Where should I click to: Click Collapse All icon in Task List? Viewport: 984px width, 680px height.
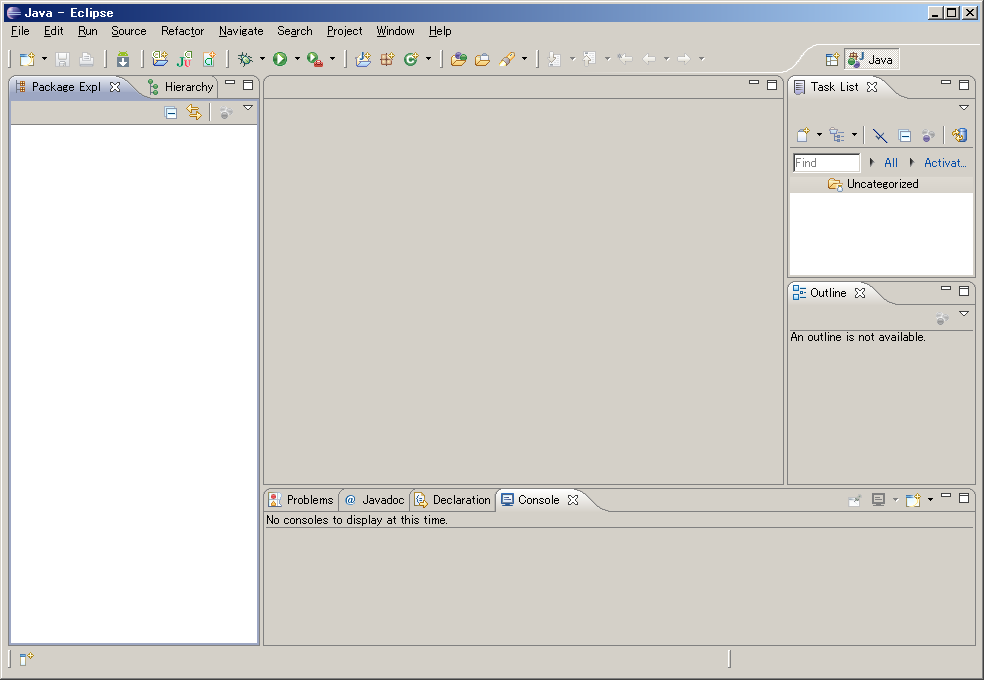click(x=904, y=135)
